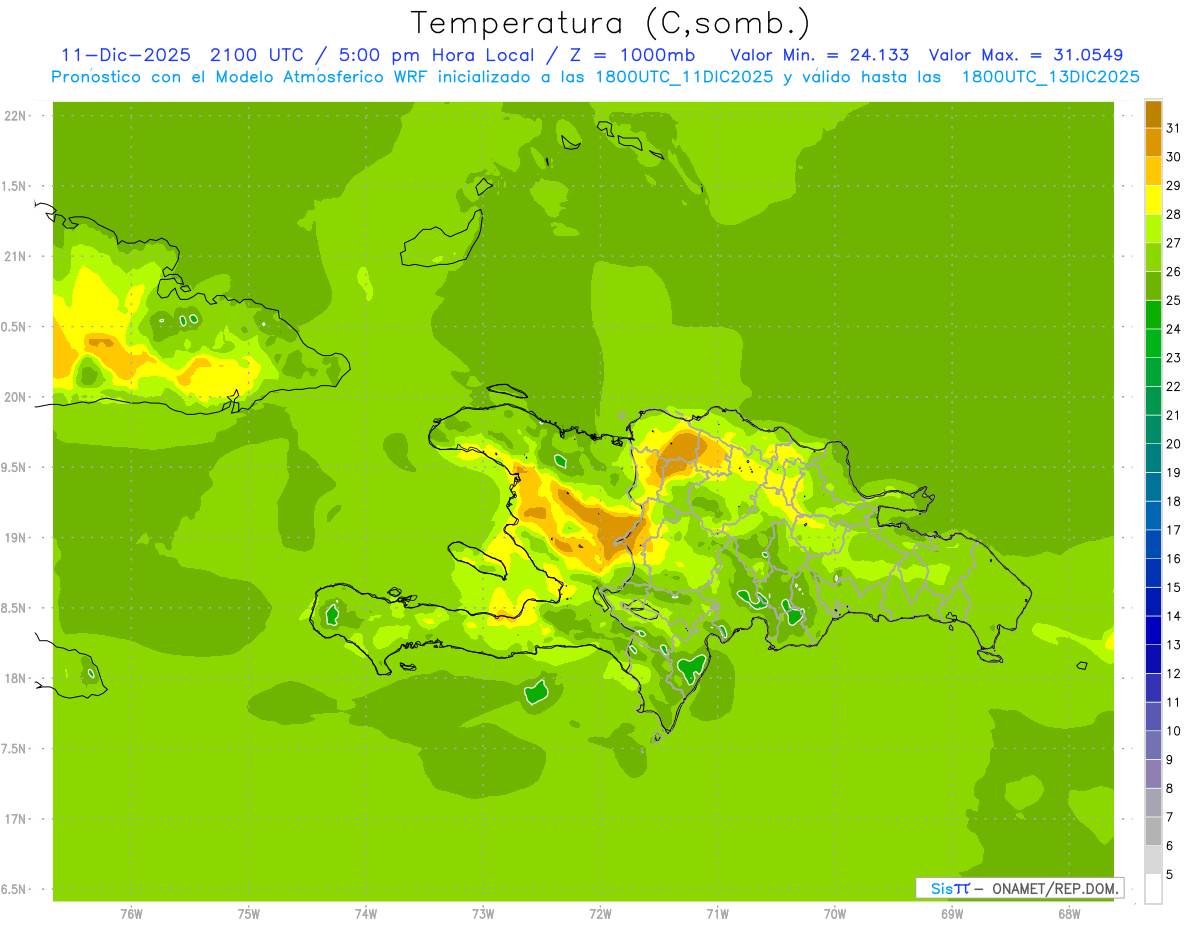Click the "73W" longitude label
The height and width of the screenshot is (927, 1200).
pos(483,914)
